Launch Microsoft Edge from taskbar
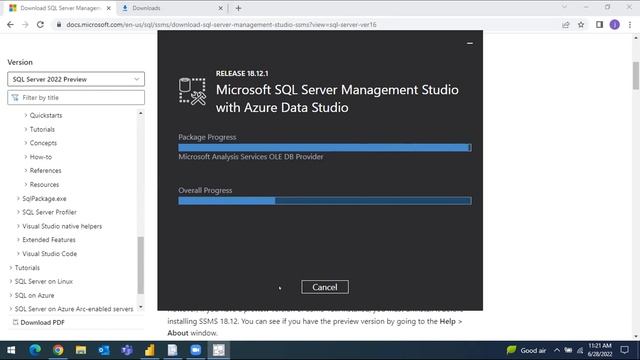 (x=35, y=350)
